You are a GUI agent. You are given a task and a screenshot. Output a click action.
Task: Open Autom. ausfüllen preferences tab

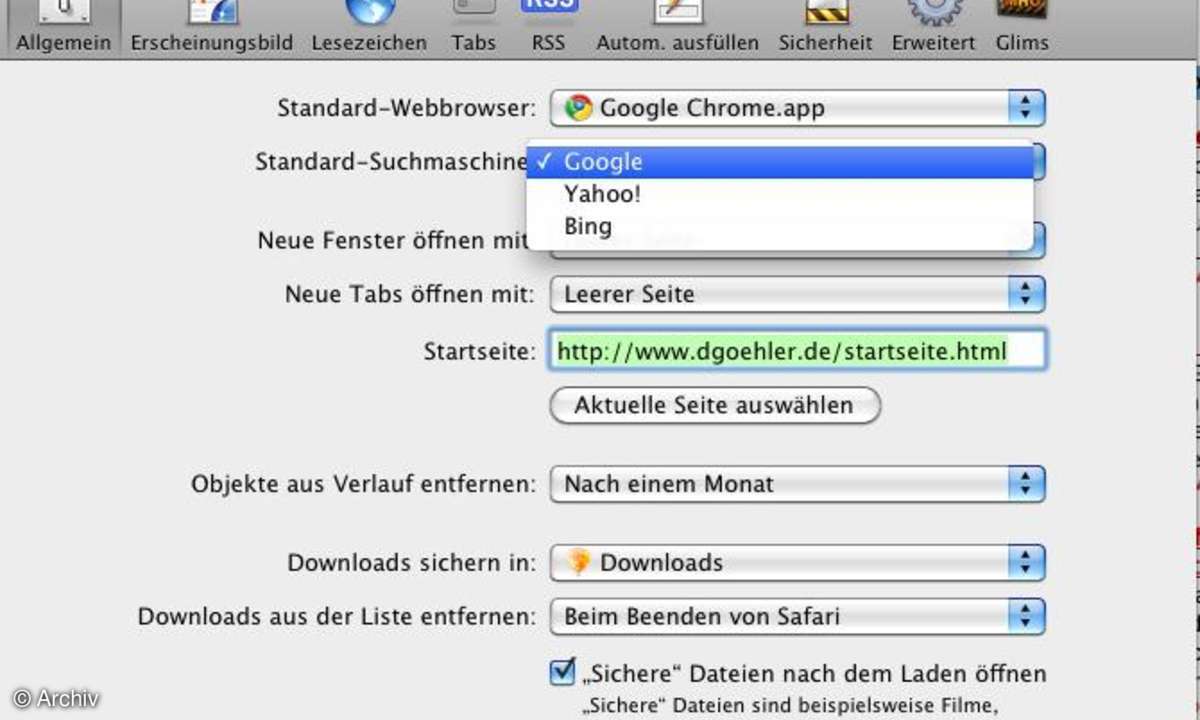tap(678, 28)
